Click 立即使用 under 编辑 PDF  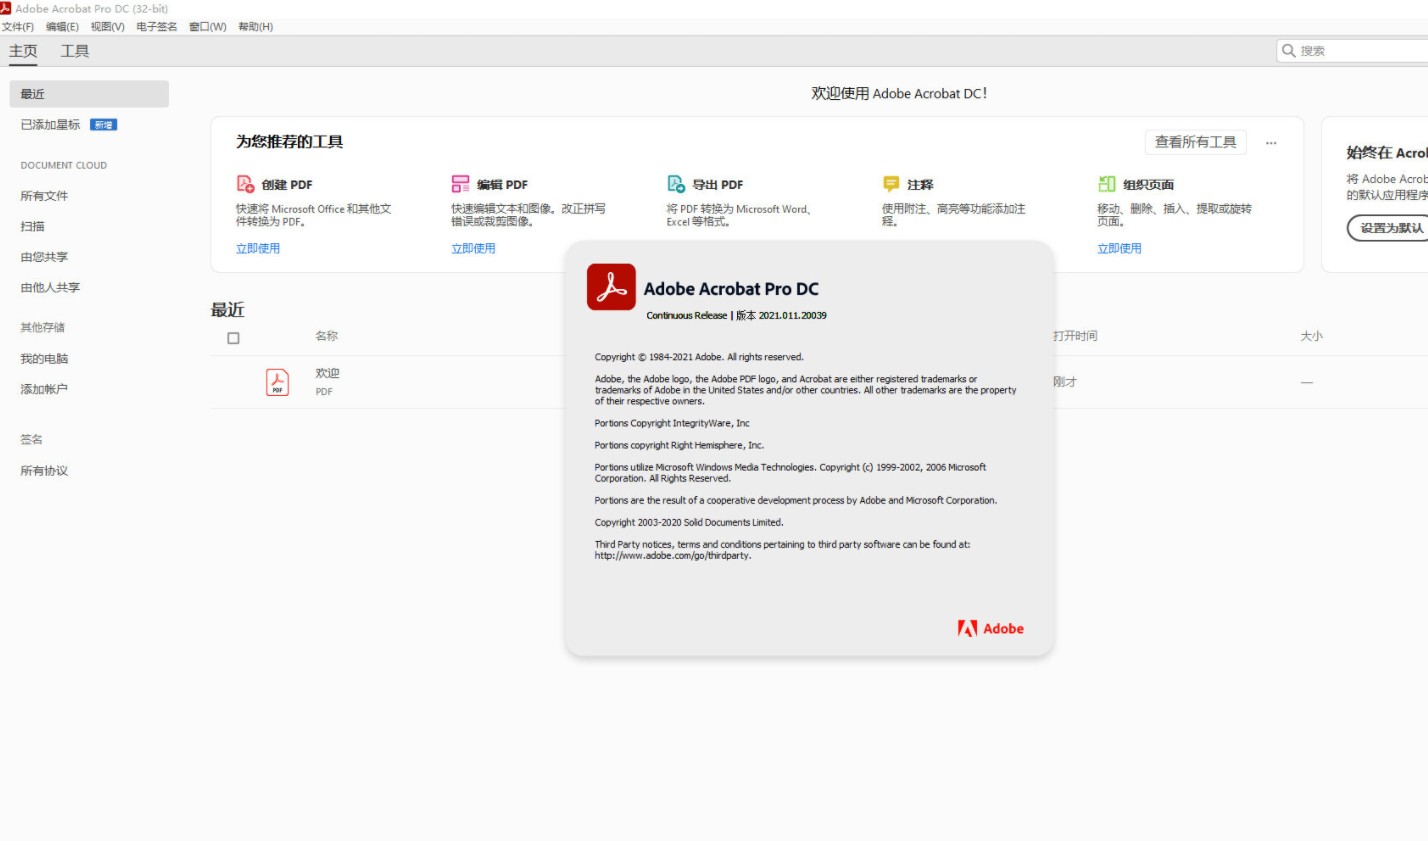[x=473, y=248]
